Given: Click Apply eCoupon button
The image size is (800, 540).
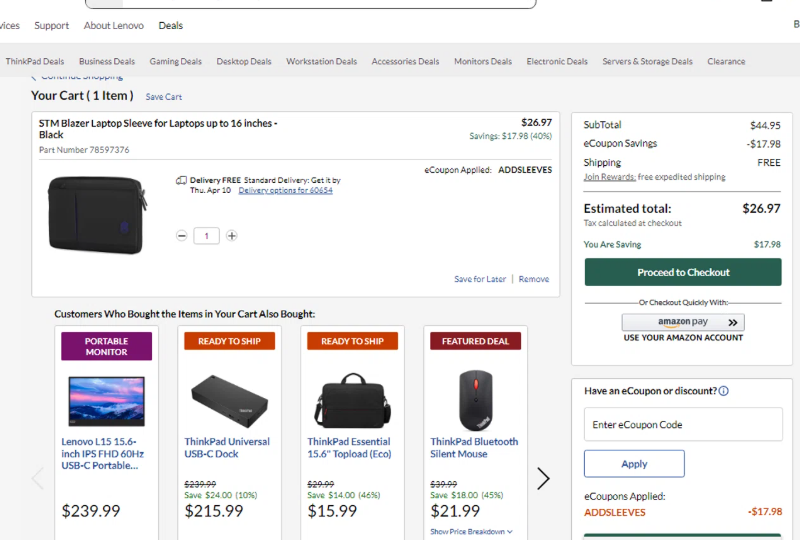Looking at the screenshot, I should 634,463.
